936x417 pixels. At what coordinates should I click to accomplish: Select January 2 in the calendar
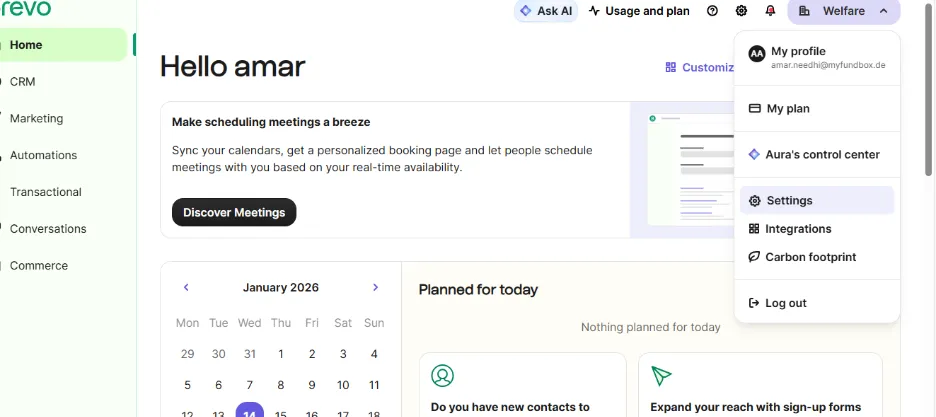(x=312, y=354)
